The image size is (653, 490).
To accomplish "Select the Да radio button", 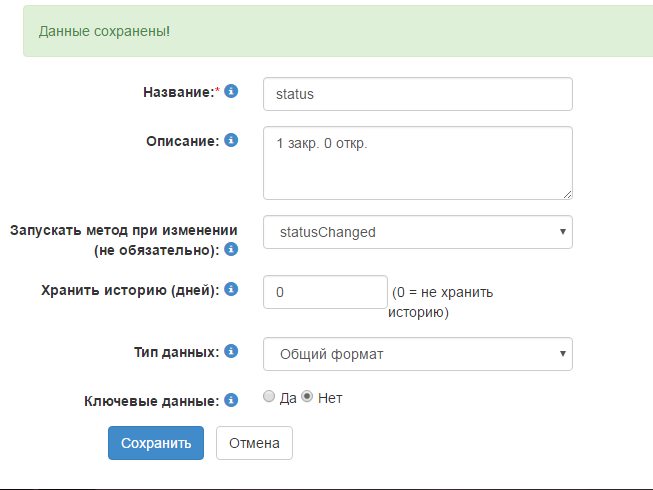I will (268, 397).
